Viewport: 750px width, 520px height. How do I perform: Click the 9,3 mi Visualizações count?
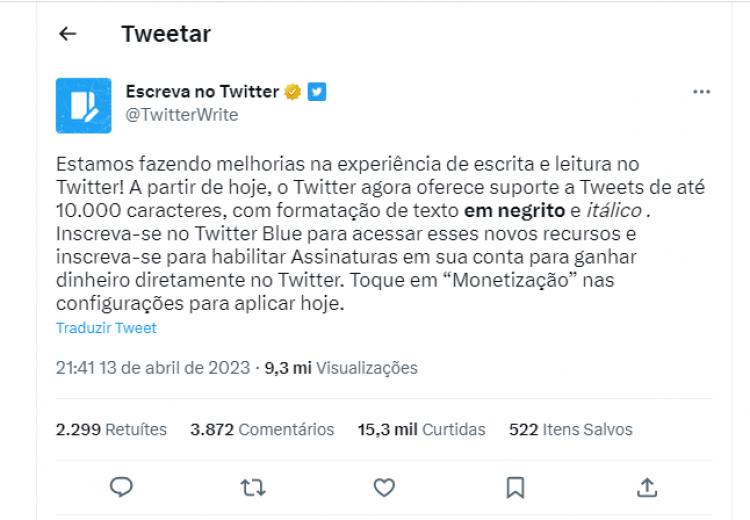pyautogui.click(x=341, y=368)
